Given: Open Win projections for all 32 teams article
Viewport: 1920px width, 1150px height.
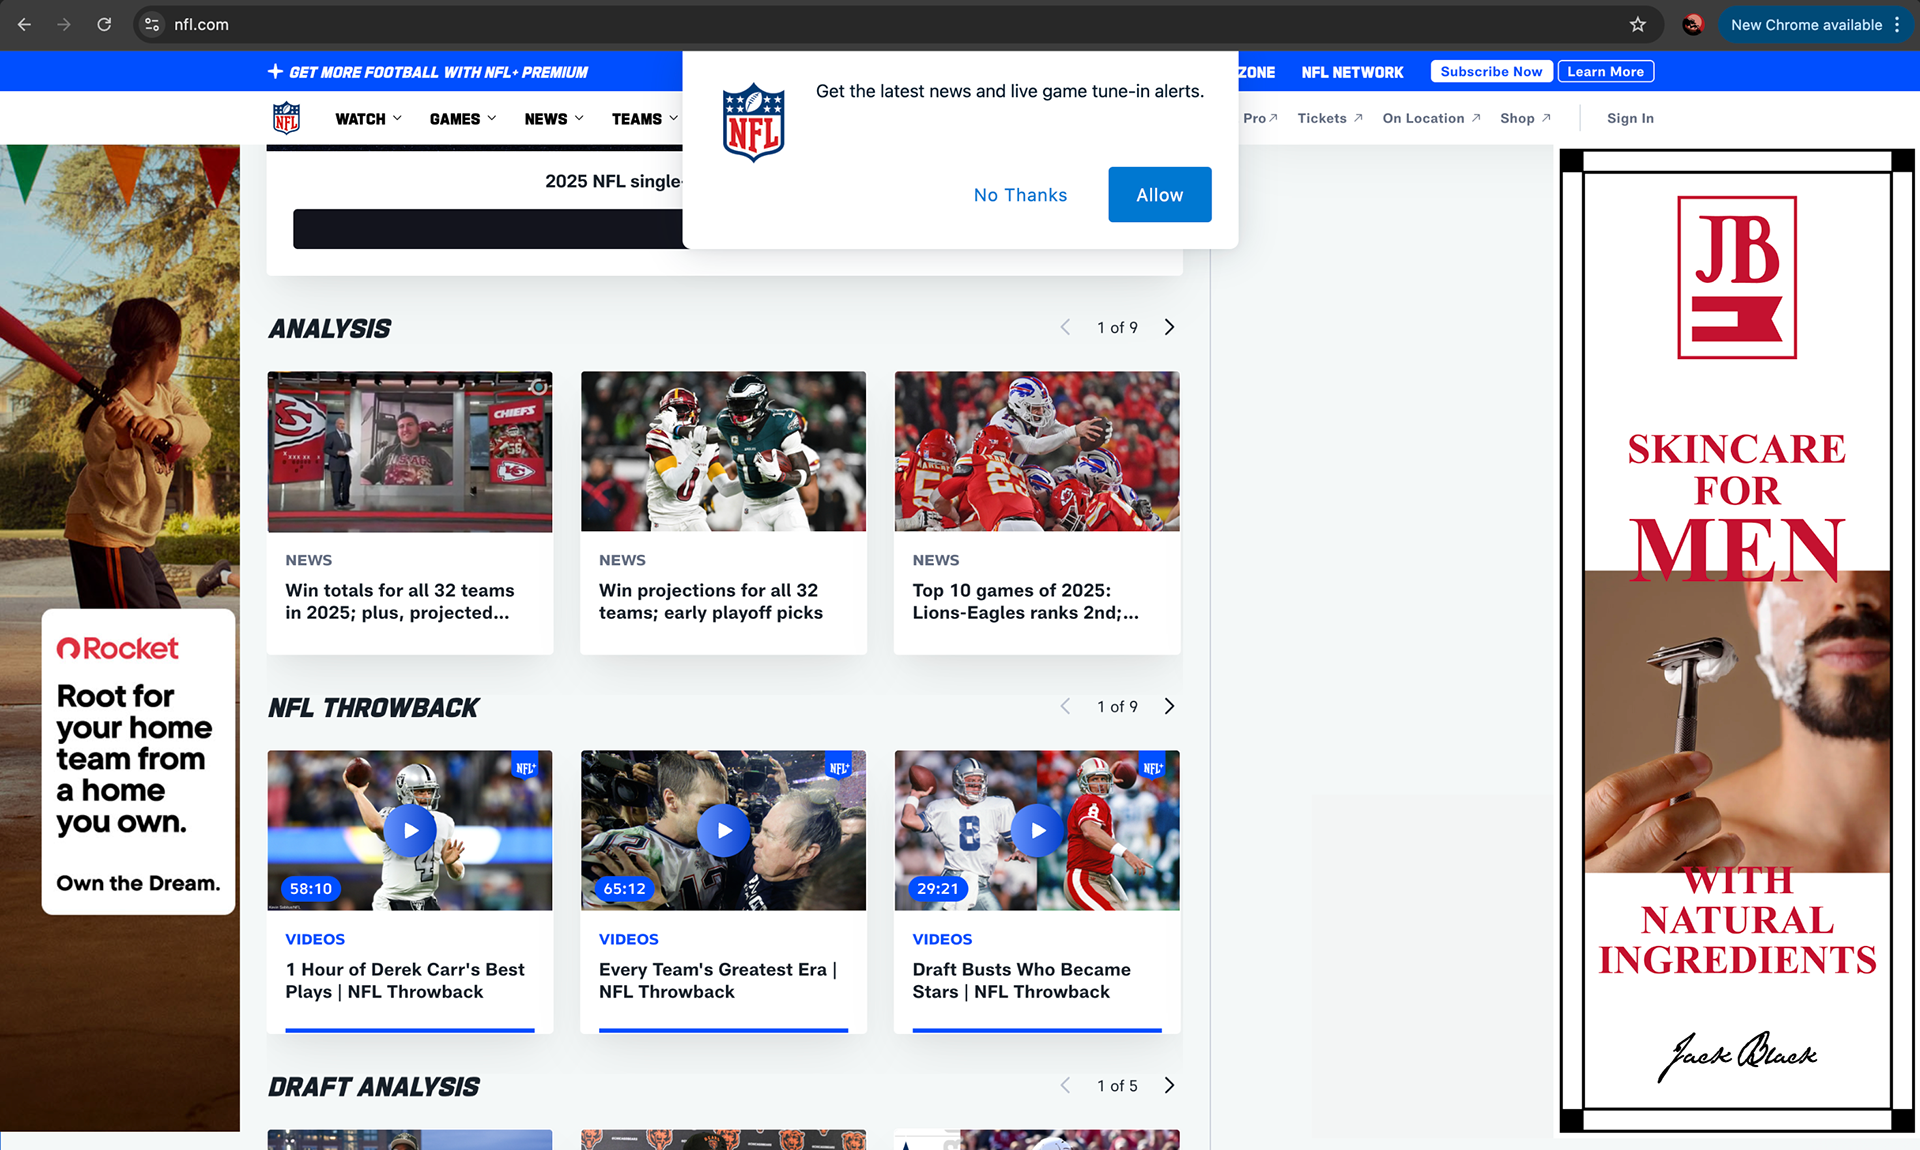Looking at the screenshot, I should (711, 601).
